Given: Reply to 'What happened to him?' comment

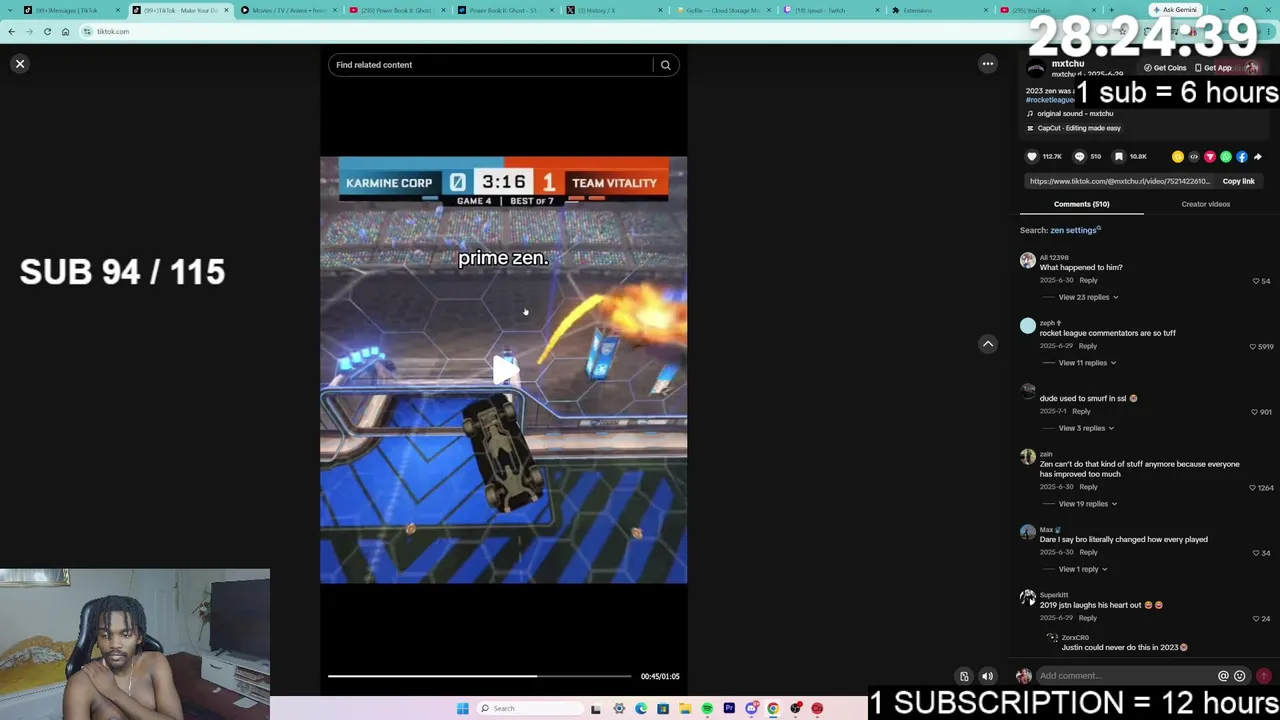Looking at the screenshot, I should pyautogui.click(x=1089, y=280).
